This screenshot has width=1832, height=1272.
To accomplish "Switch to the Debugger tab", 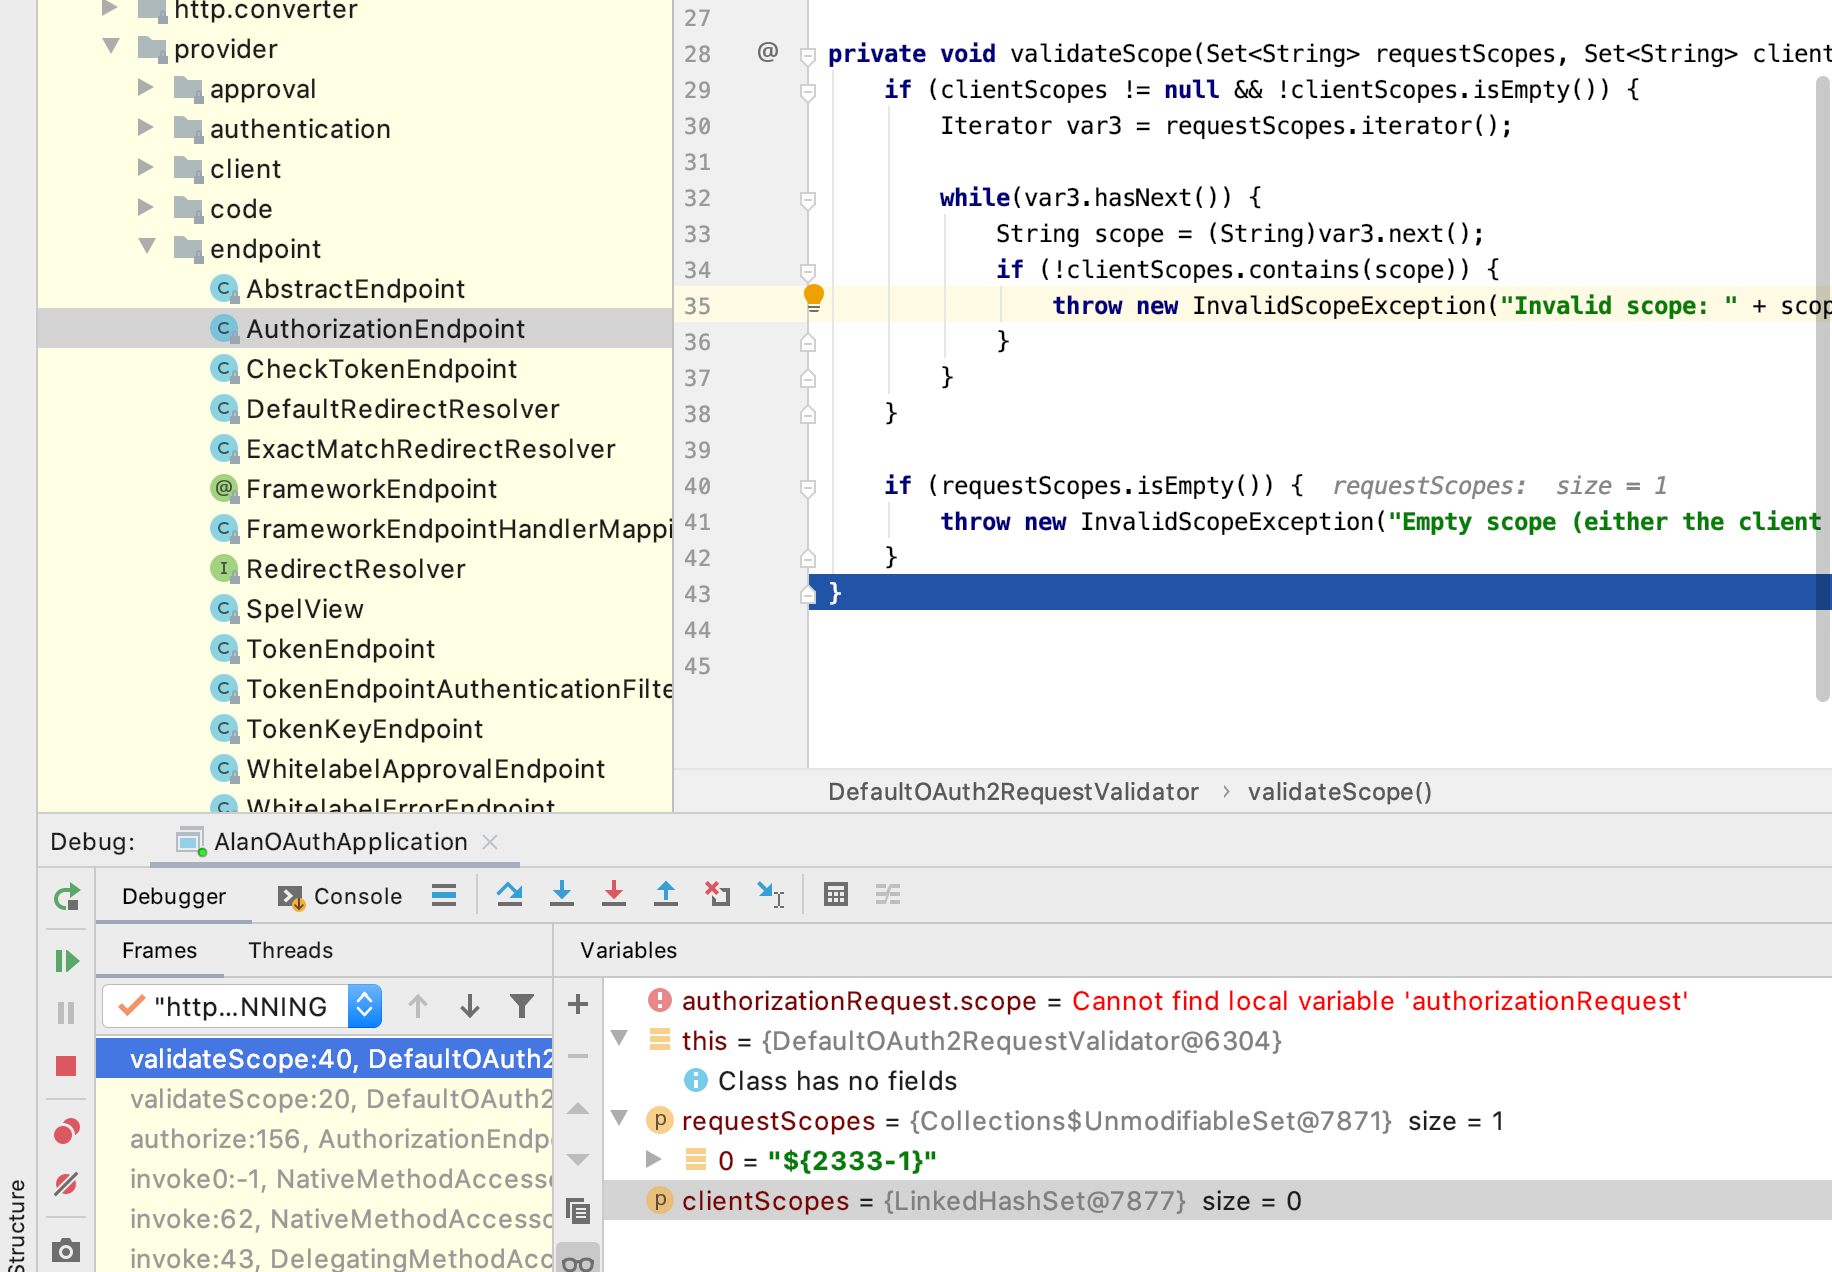I will (174, 896).
